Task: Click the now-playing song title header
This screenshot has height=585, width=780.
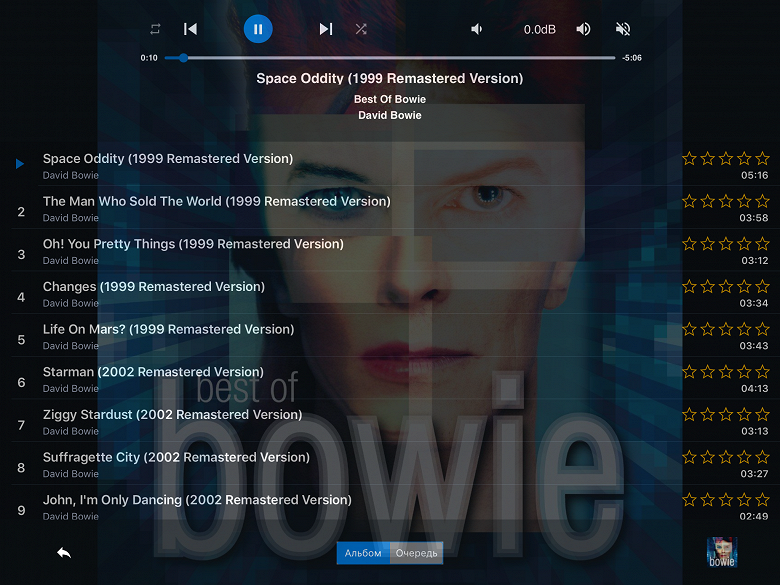Action: point(390,79)
